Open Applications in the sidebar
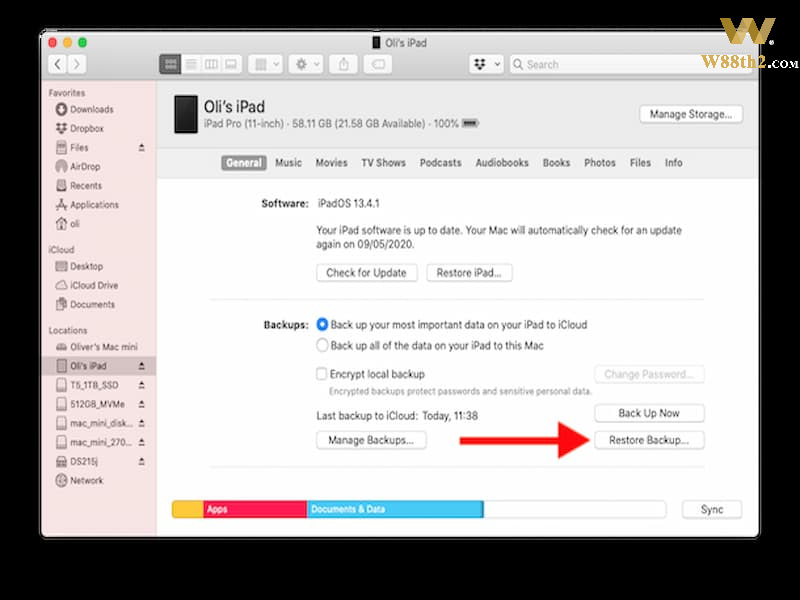 click(x=87, y=205)
